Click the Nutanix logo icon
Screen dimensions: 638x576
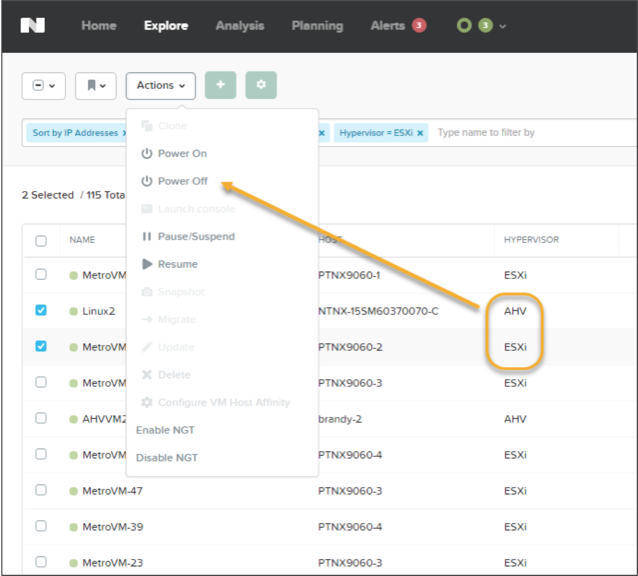click(33, 25)
